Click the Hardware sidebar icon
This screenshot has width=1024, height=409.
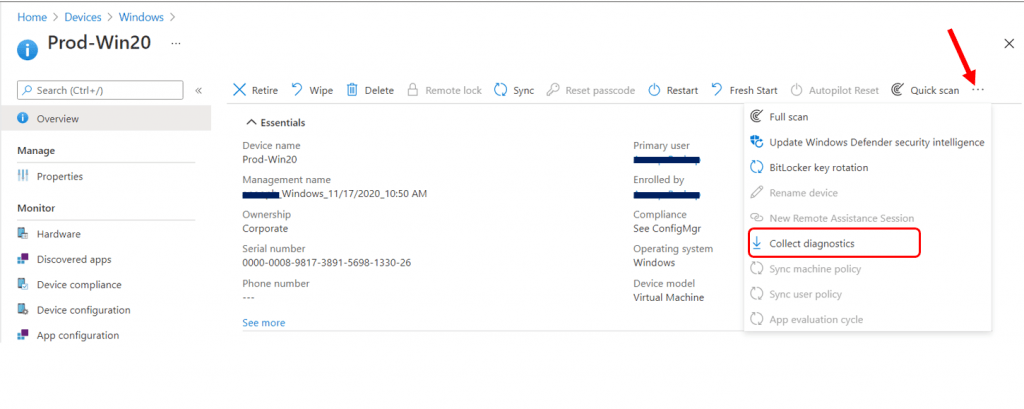tap(24, 234)
